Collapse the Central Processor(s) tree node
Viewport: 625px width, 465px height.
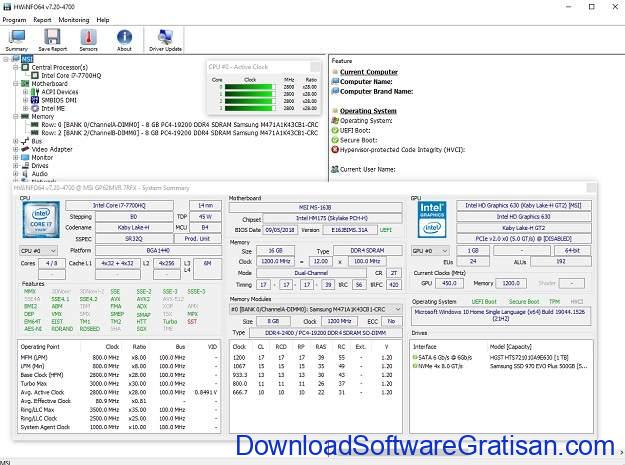point(16,67)
